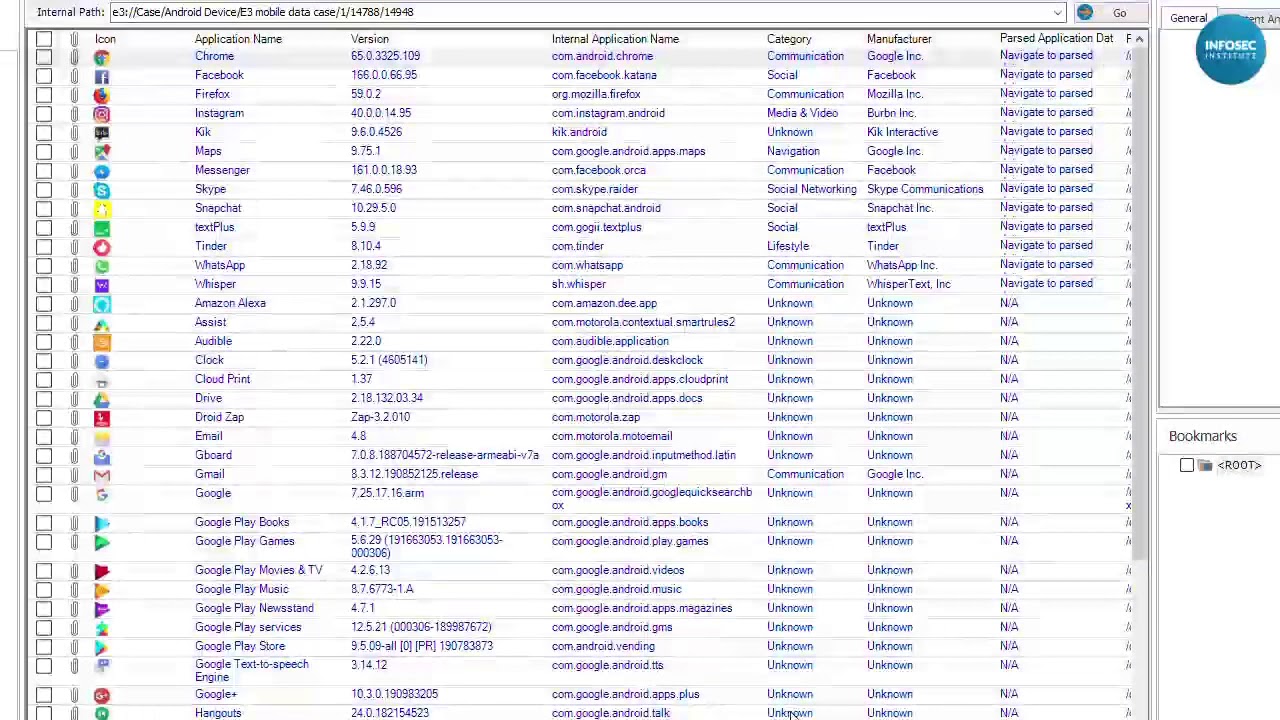
Task: Click the Amazon Alexa app icon
Action: pyautogui.click(x=101, y=304)
